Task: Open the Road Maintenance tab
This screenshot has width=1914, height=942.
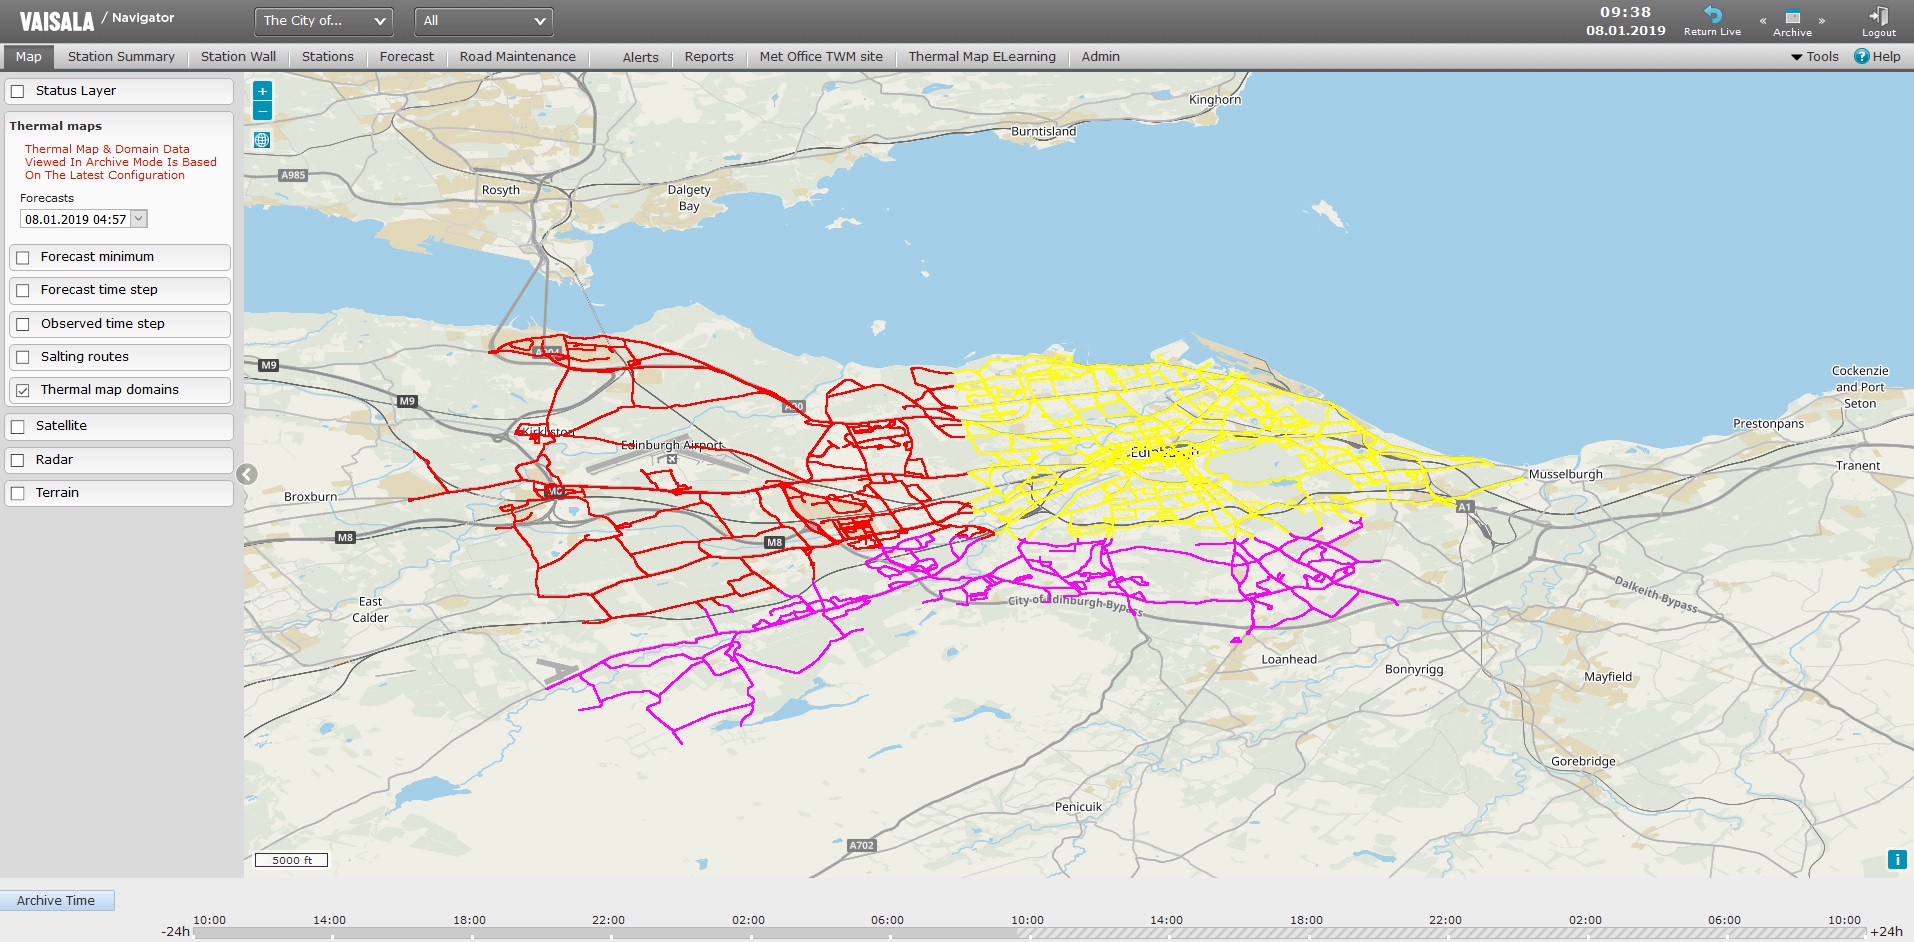Action: click(517, 56)
